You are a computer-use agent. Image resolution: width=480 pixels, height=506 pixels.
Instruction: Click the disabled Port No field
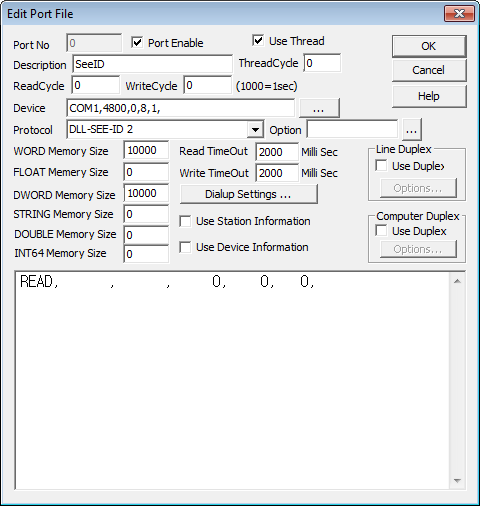(94, 43)
